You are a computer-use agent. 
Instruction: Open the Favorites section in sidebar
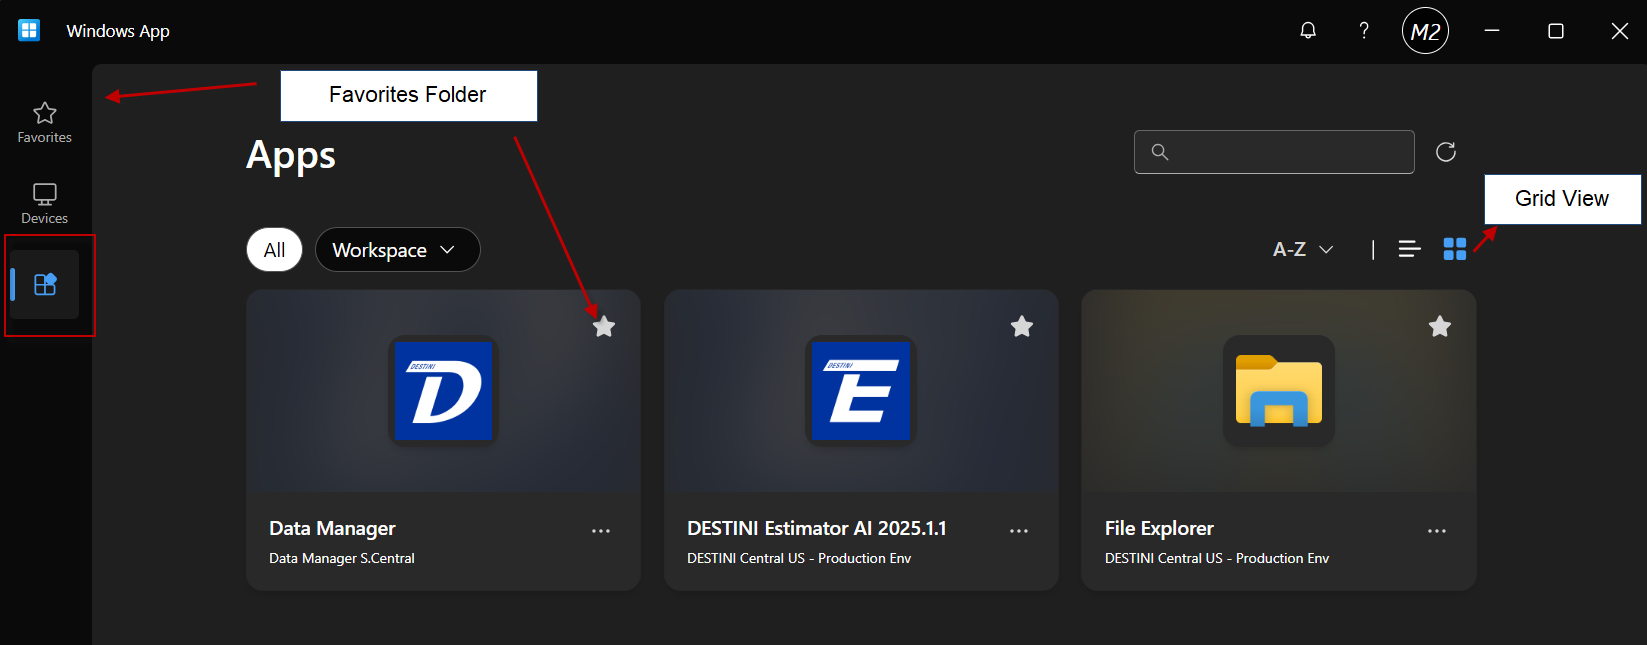[44, 122]
